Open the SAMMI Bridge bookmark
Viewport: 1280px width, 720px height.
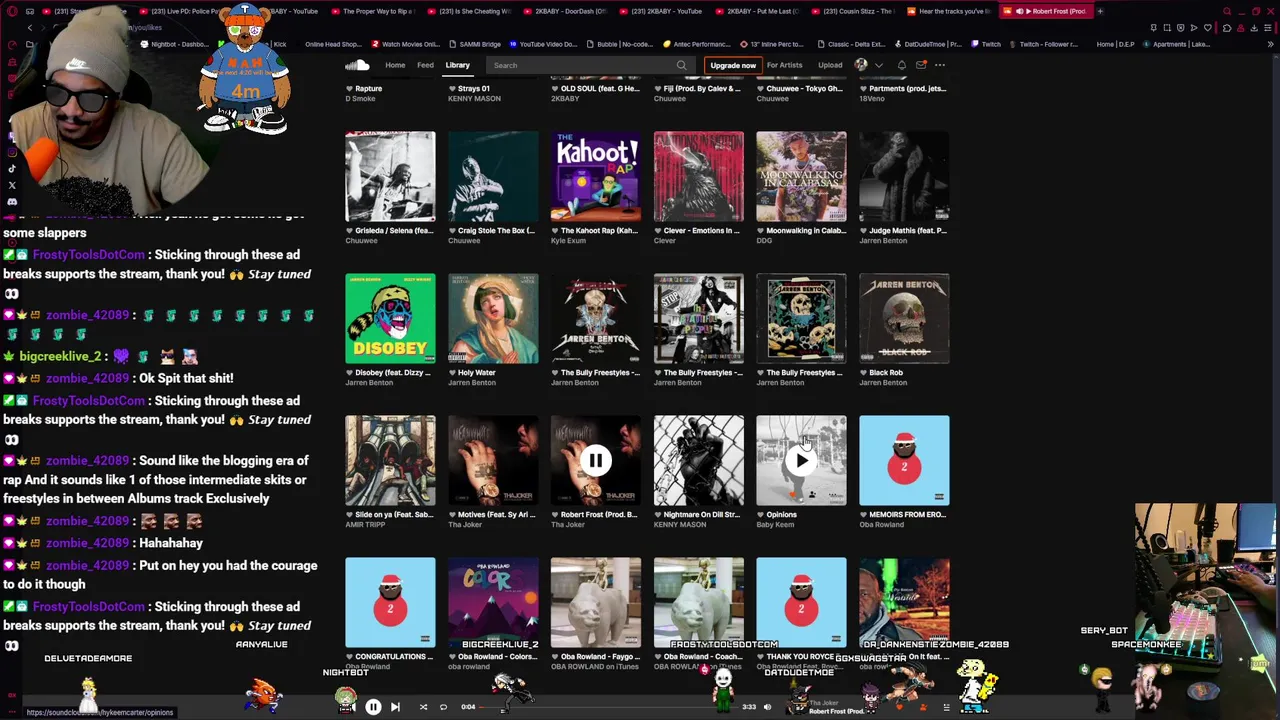[x=474, y=44]
